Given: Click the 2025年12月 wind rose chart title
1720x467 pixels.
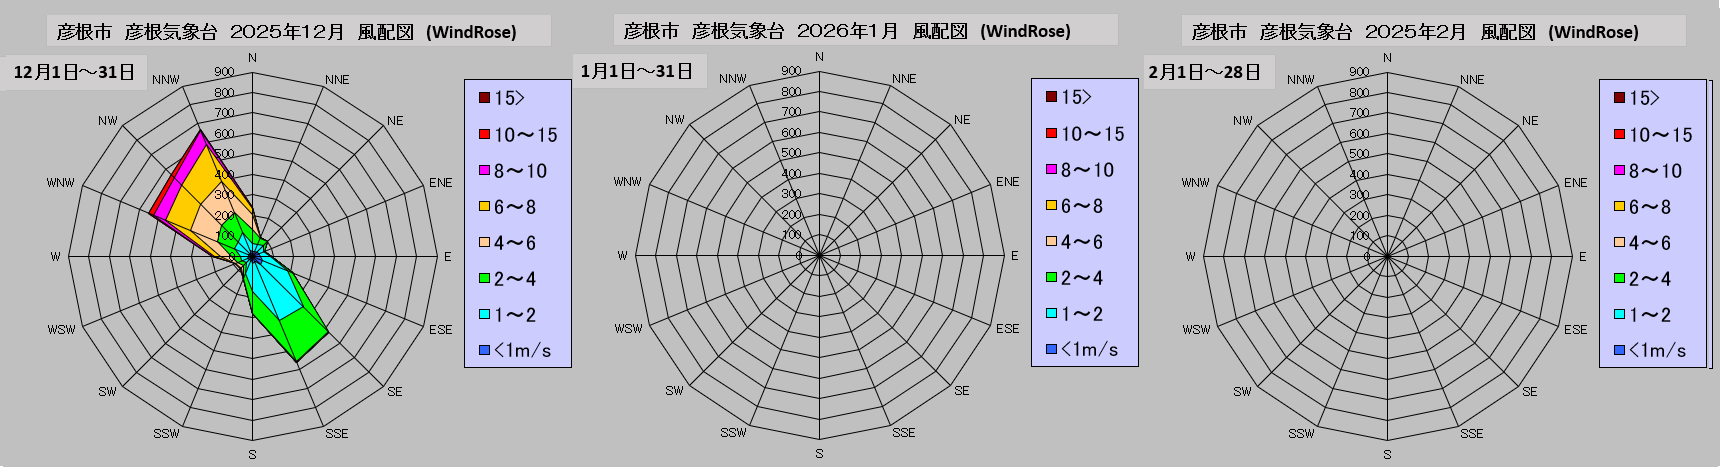Looking at the screenshot, I should (x=287, y=31).
